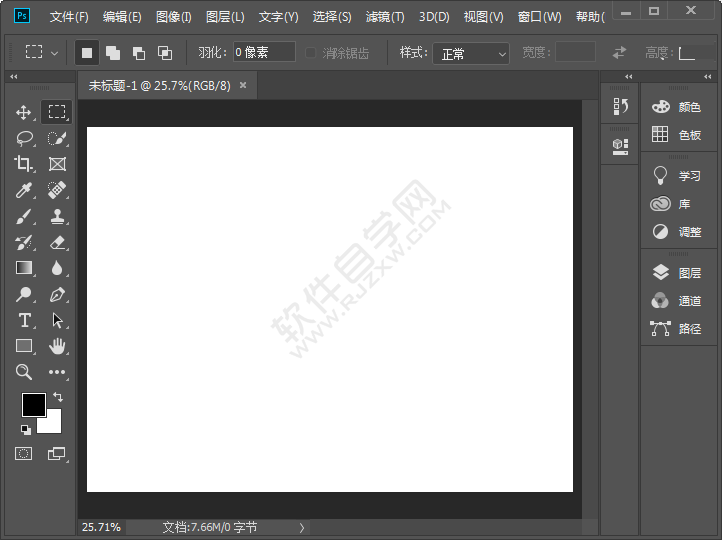Open the 滤镜(T) menu

point(385,17)
